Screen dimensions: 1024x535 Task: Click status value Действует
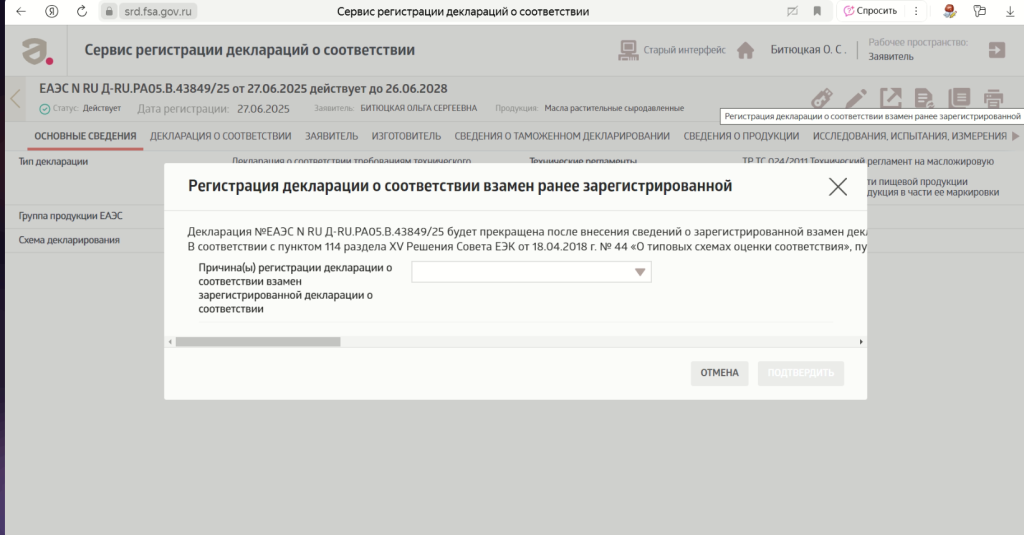[102, 108]
